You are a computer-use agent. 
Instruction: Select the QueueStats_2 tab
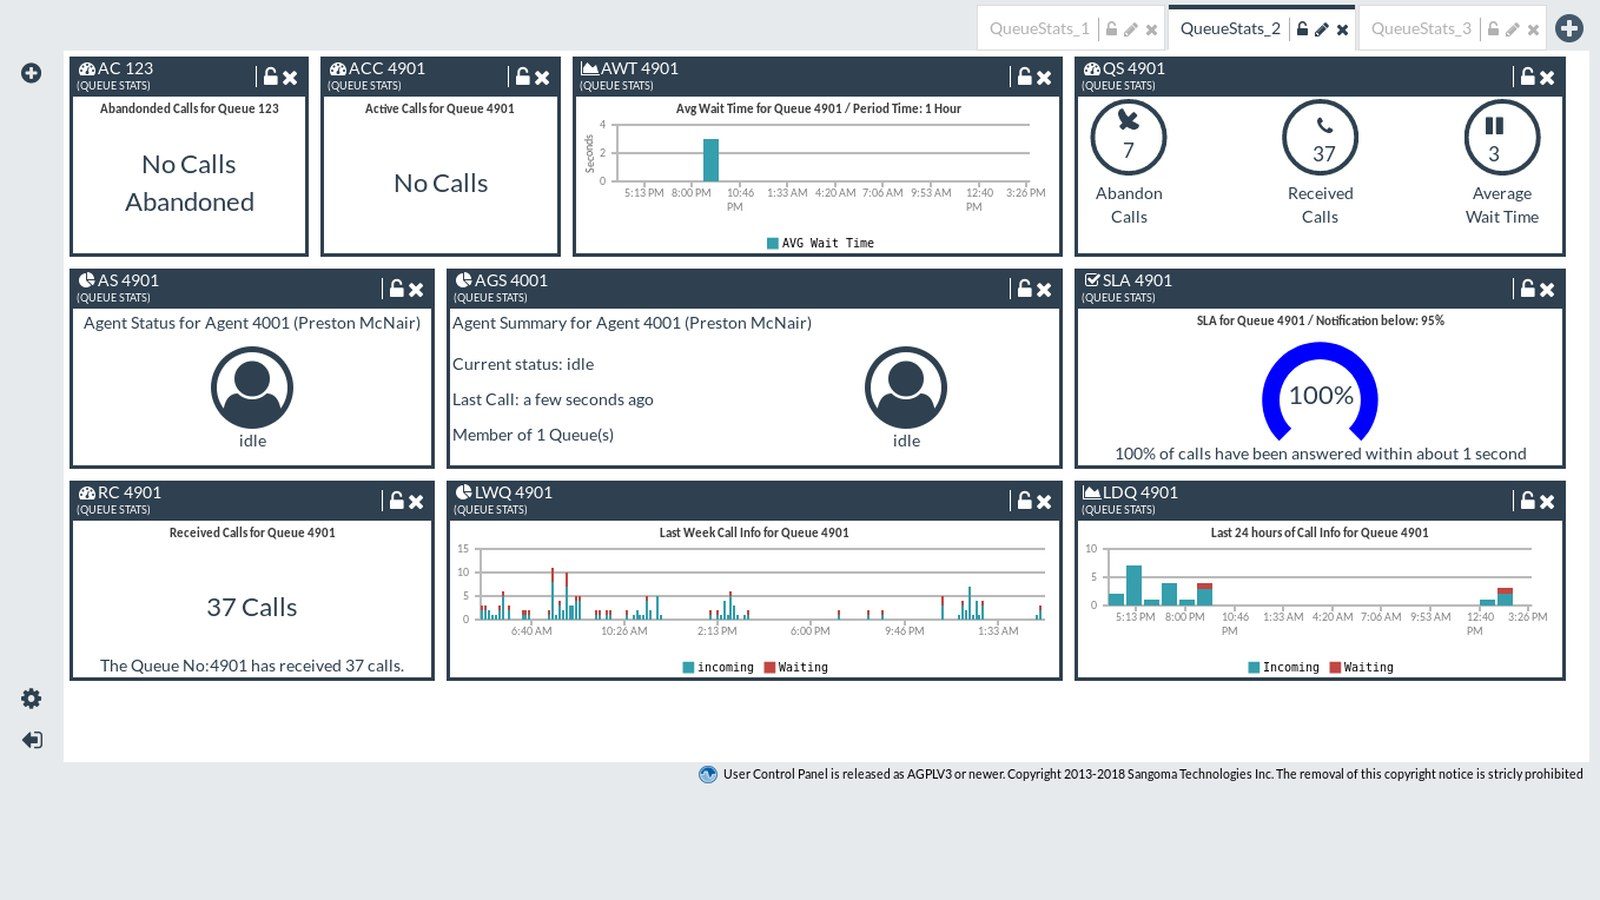pos(1230,29)
